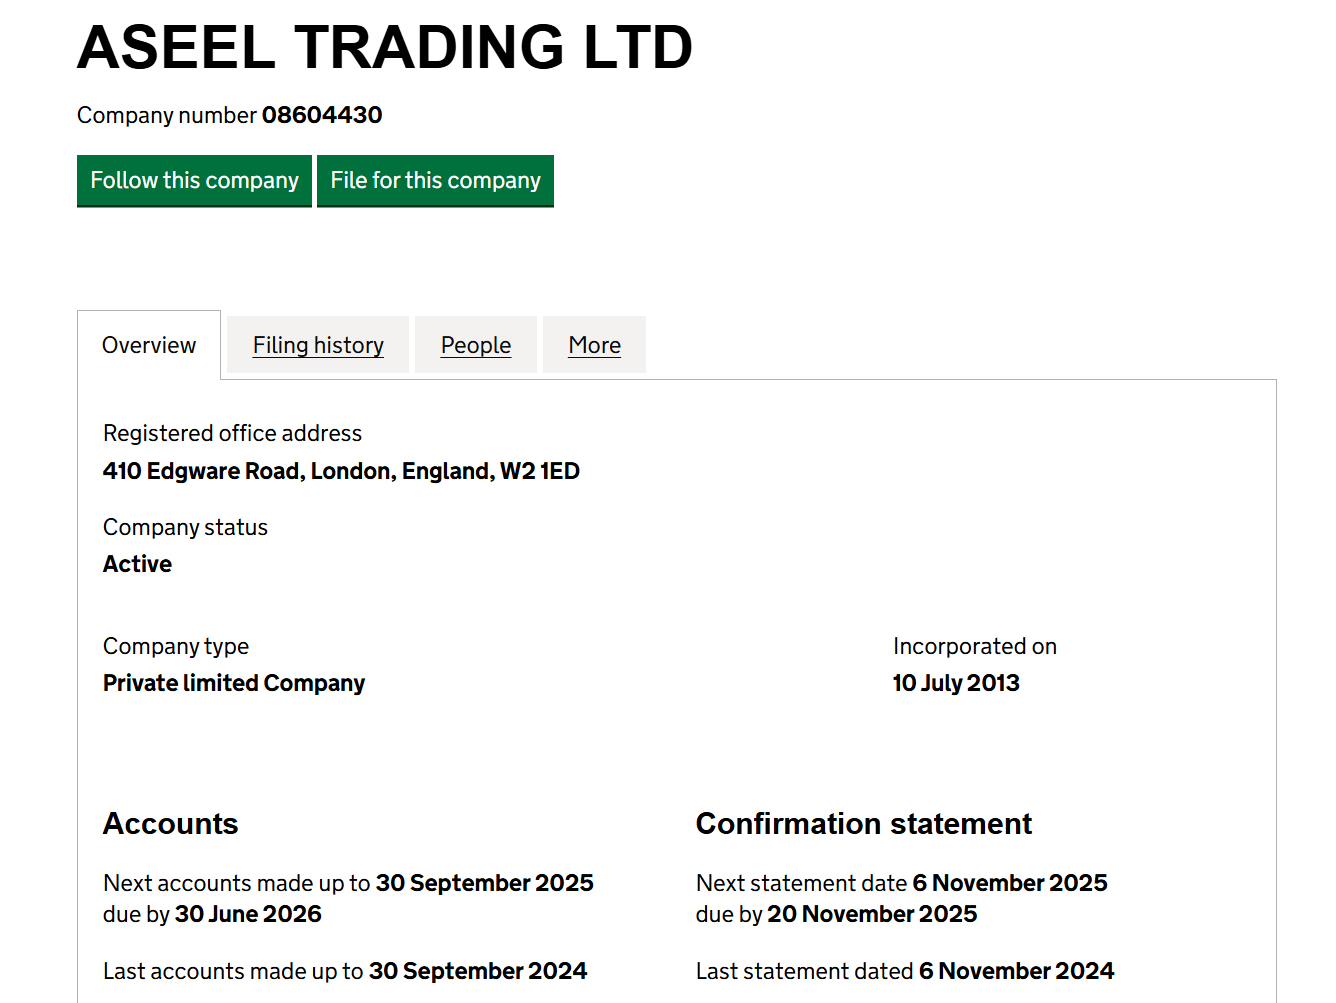Click the Active company status value
1336x1003 pixels.
point(137,564)
